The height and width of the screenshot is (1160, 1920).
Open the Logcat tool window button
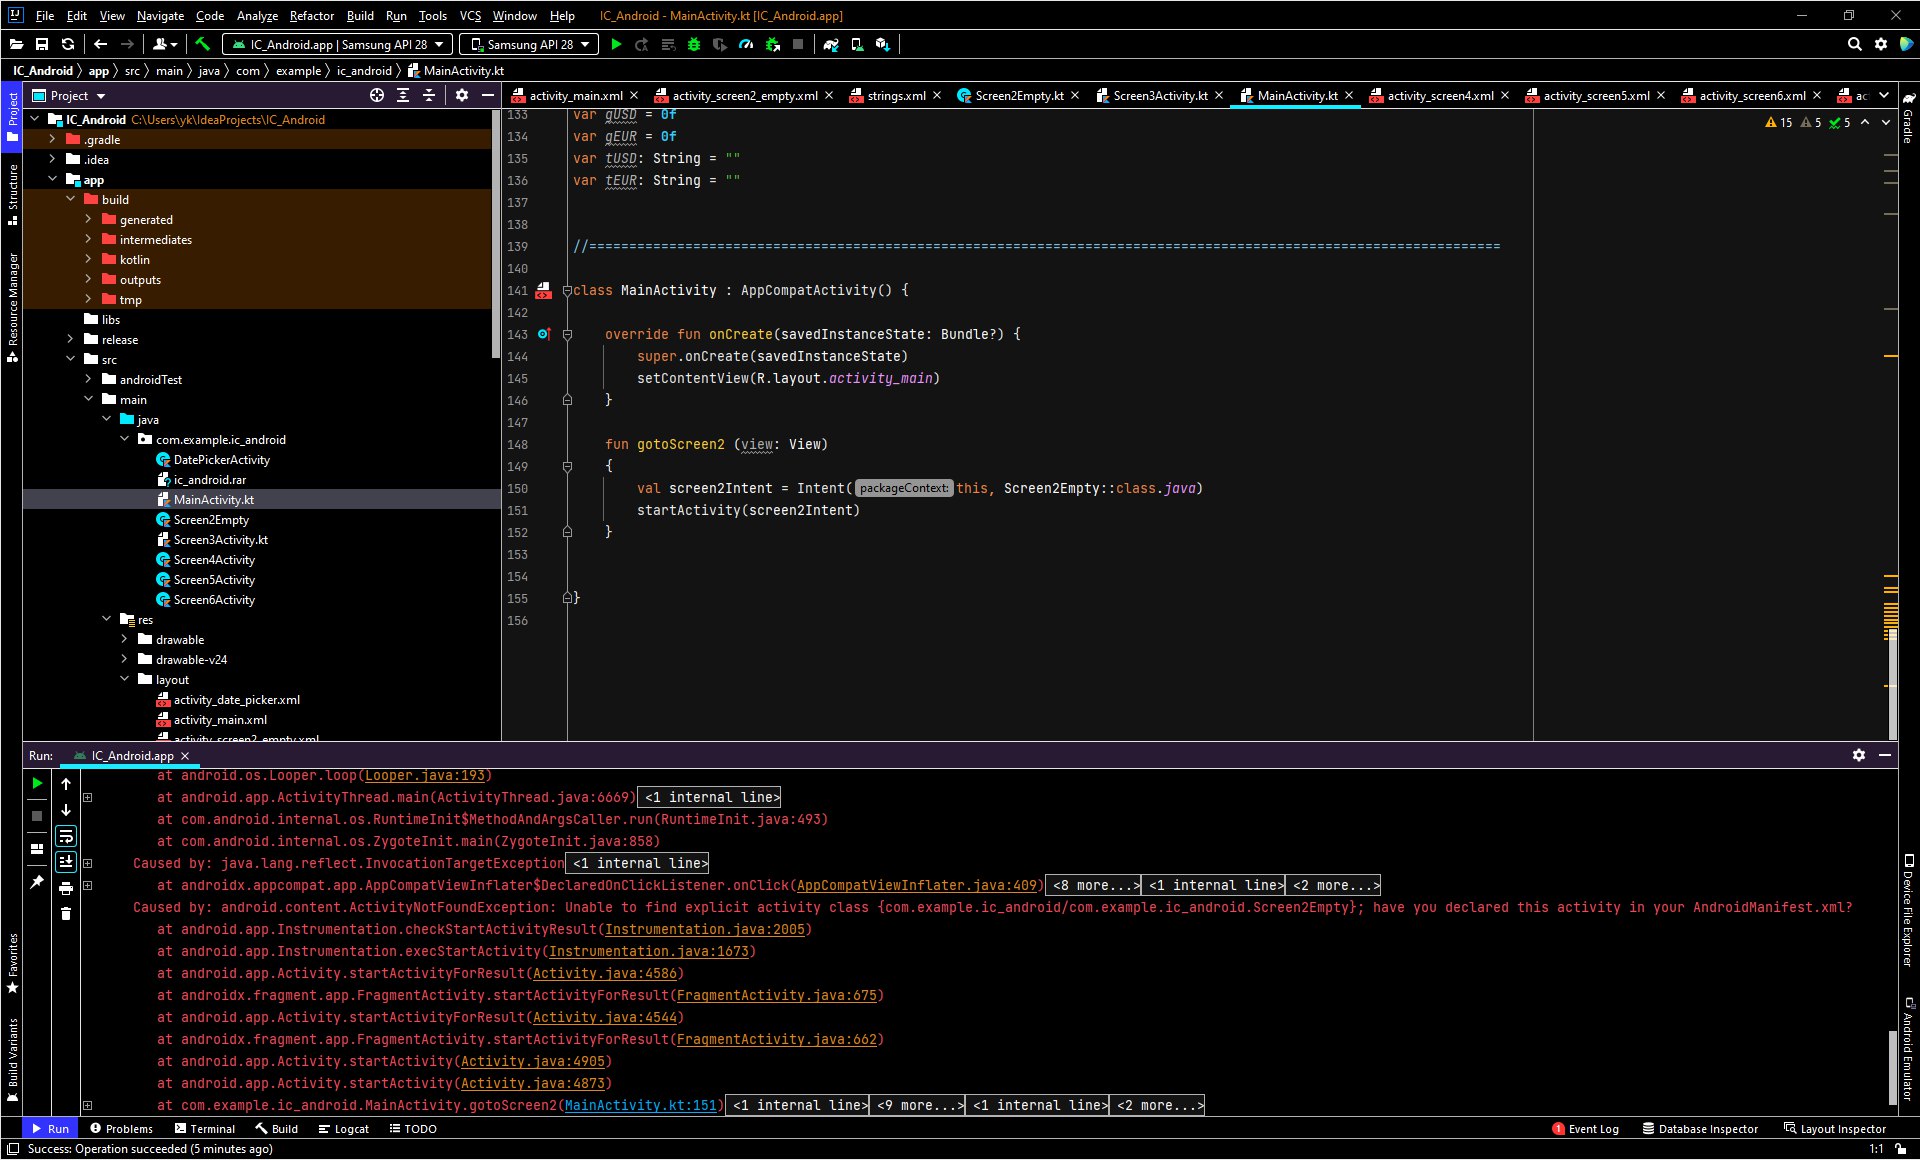(x=344, y=1128)
